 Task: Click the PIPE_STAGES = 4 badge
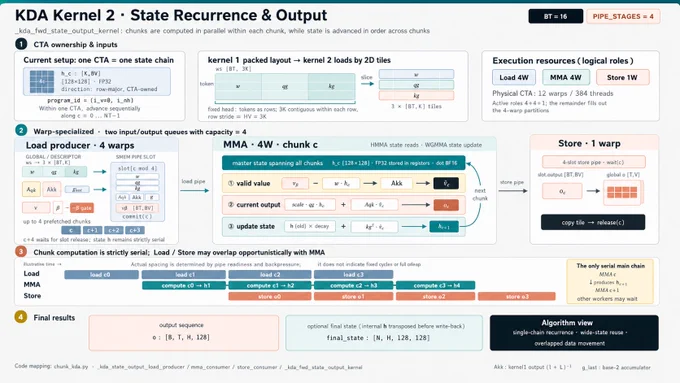pyautogui.click(x=623, y=16)
